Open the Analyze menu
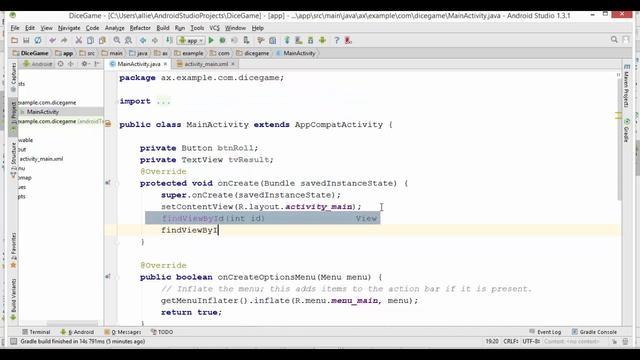The image size is (640, 360). pos(114,28)
